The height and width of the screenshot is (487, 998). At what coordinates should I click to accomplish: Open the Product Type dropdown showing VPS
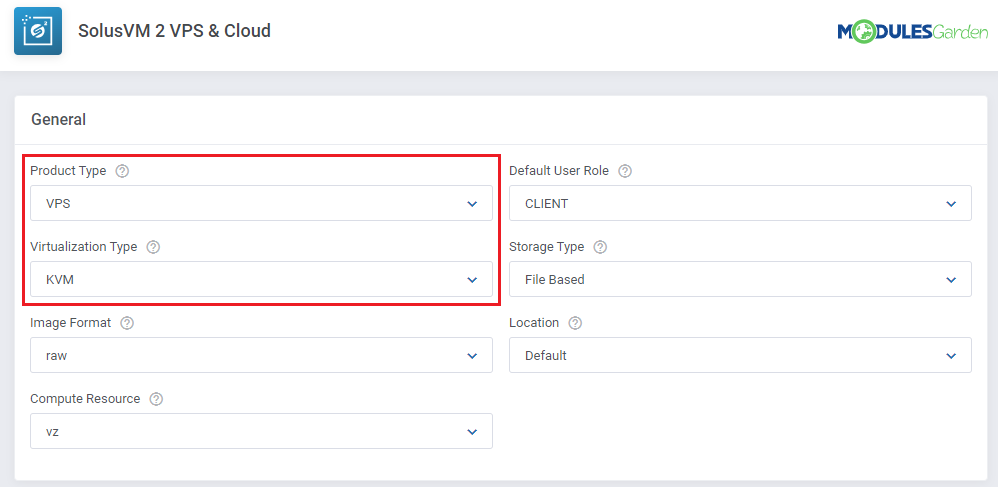coord(262,203)
